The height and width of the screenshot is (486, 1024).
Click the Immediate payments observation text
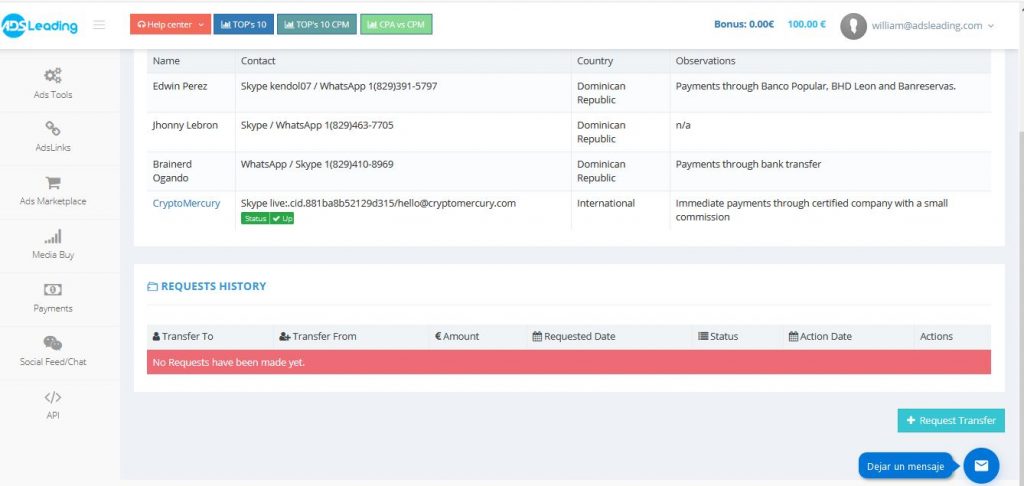click(811, 210)
